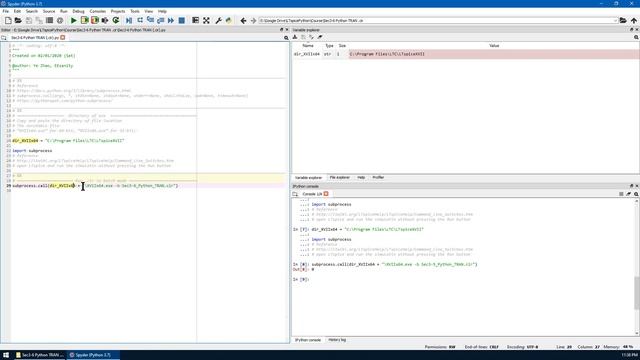Clear the console with the eraser icon
The height and width of the screenshot is (360, 640).
(x=629, y=194)
